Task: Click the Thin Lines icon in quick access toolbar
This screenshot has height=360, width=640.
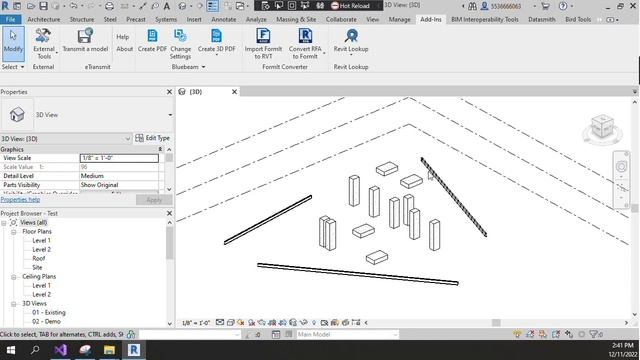Action: 212,6
